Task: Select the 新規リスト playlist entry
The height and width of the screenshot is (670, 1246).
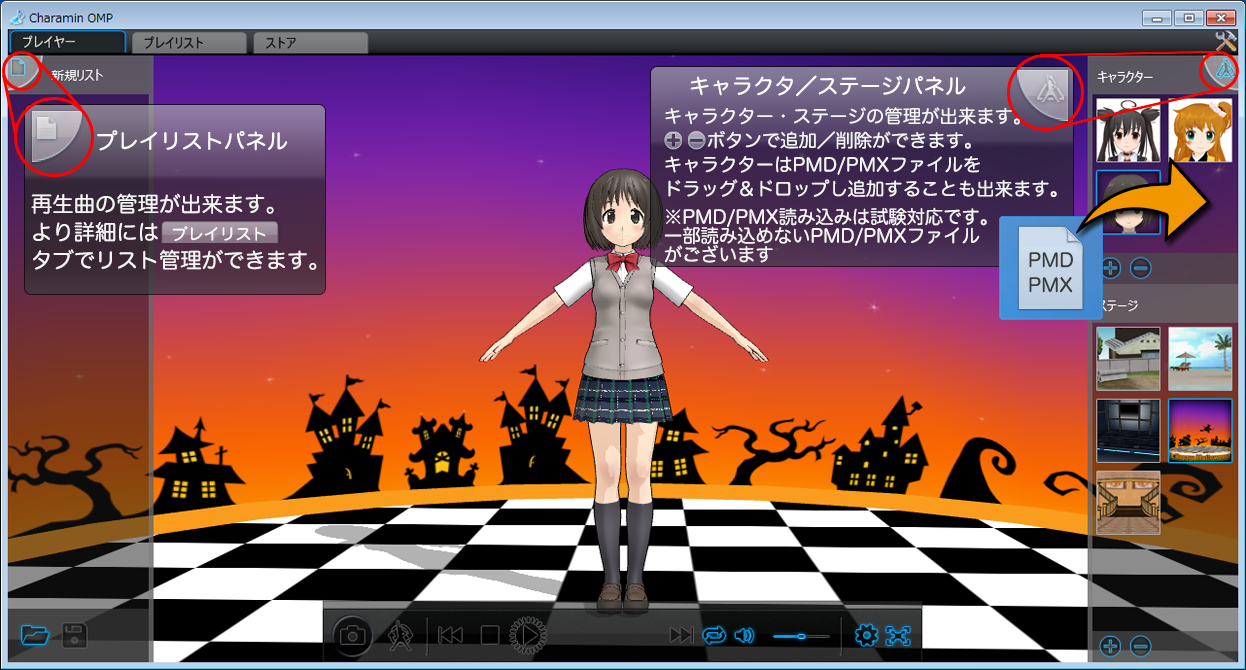Action: (x=77, y=75)
